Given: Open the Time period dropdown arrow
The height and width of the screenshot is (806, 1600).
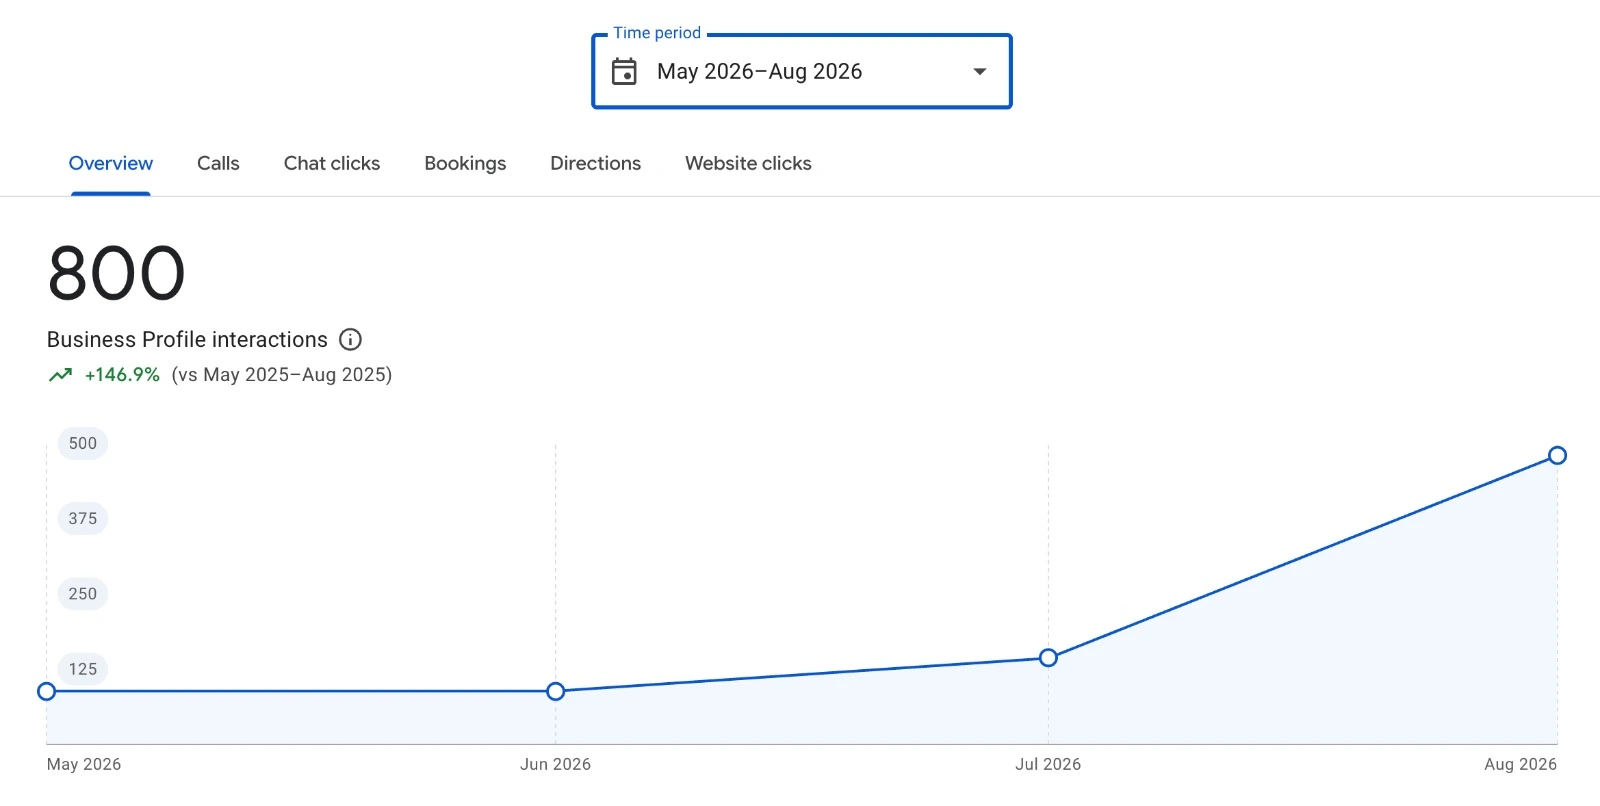Looking at the screenshot, I should click(x=980, y=71).
